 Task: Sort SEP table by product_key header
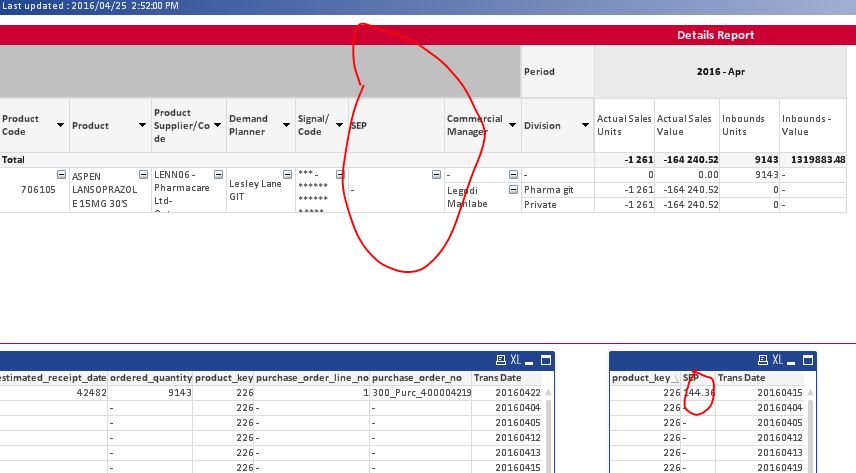[645, 378]
